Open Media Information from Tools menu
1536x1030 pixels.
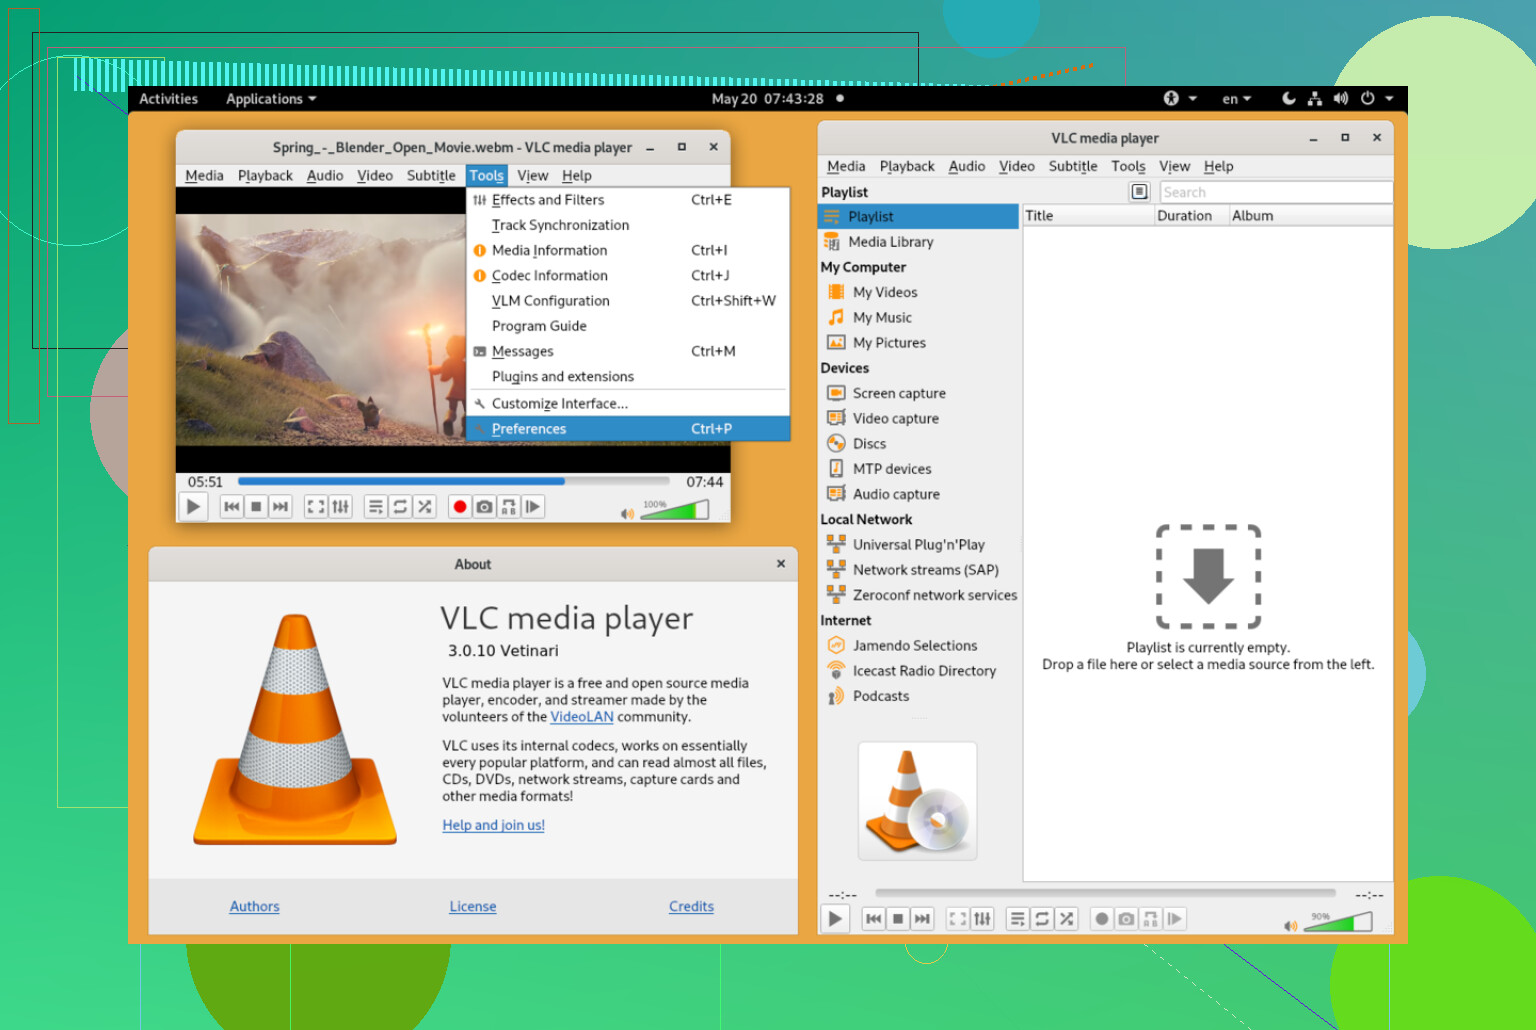[x=628, y=250]
